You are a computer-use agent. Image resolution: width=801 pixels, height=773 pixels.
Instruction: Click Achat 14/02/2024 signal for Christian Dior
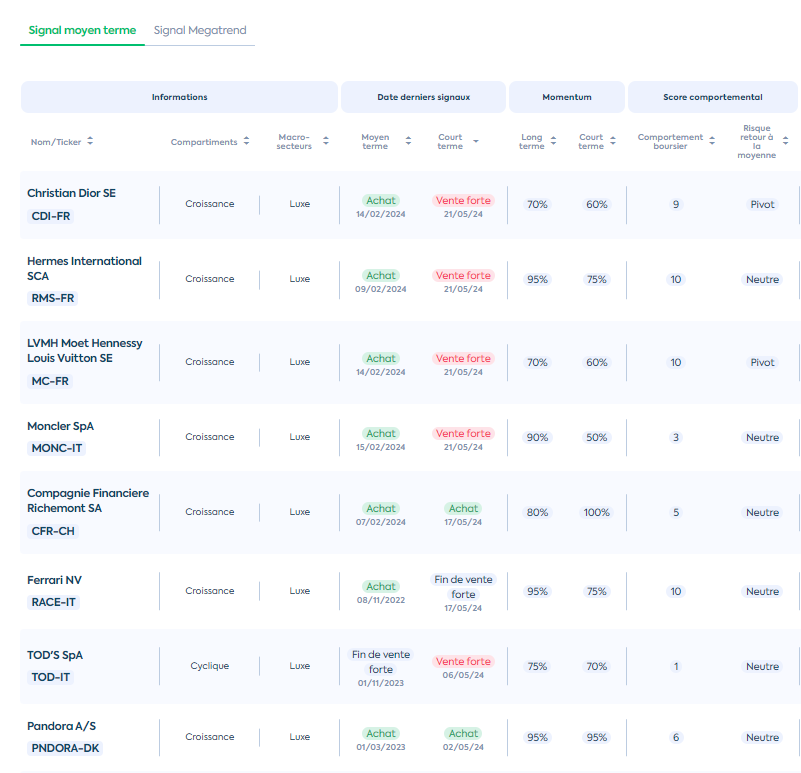[x=381, y=201]
